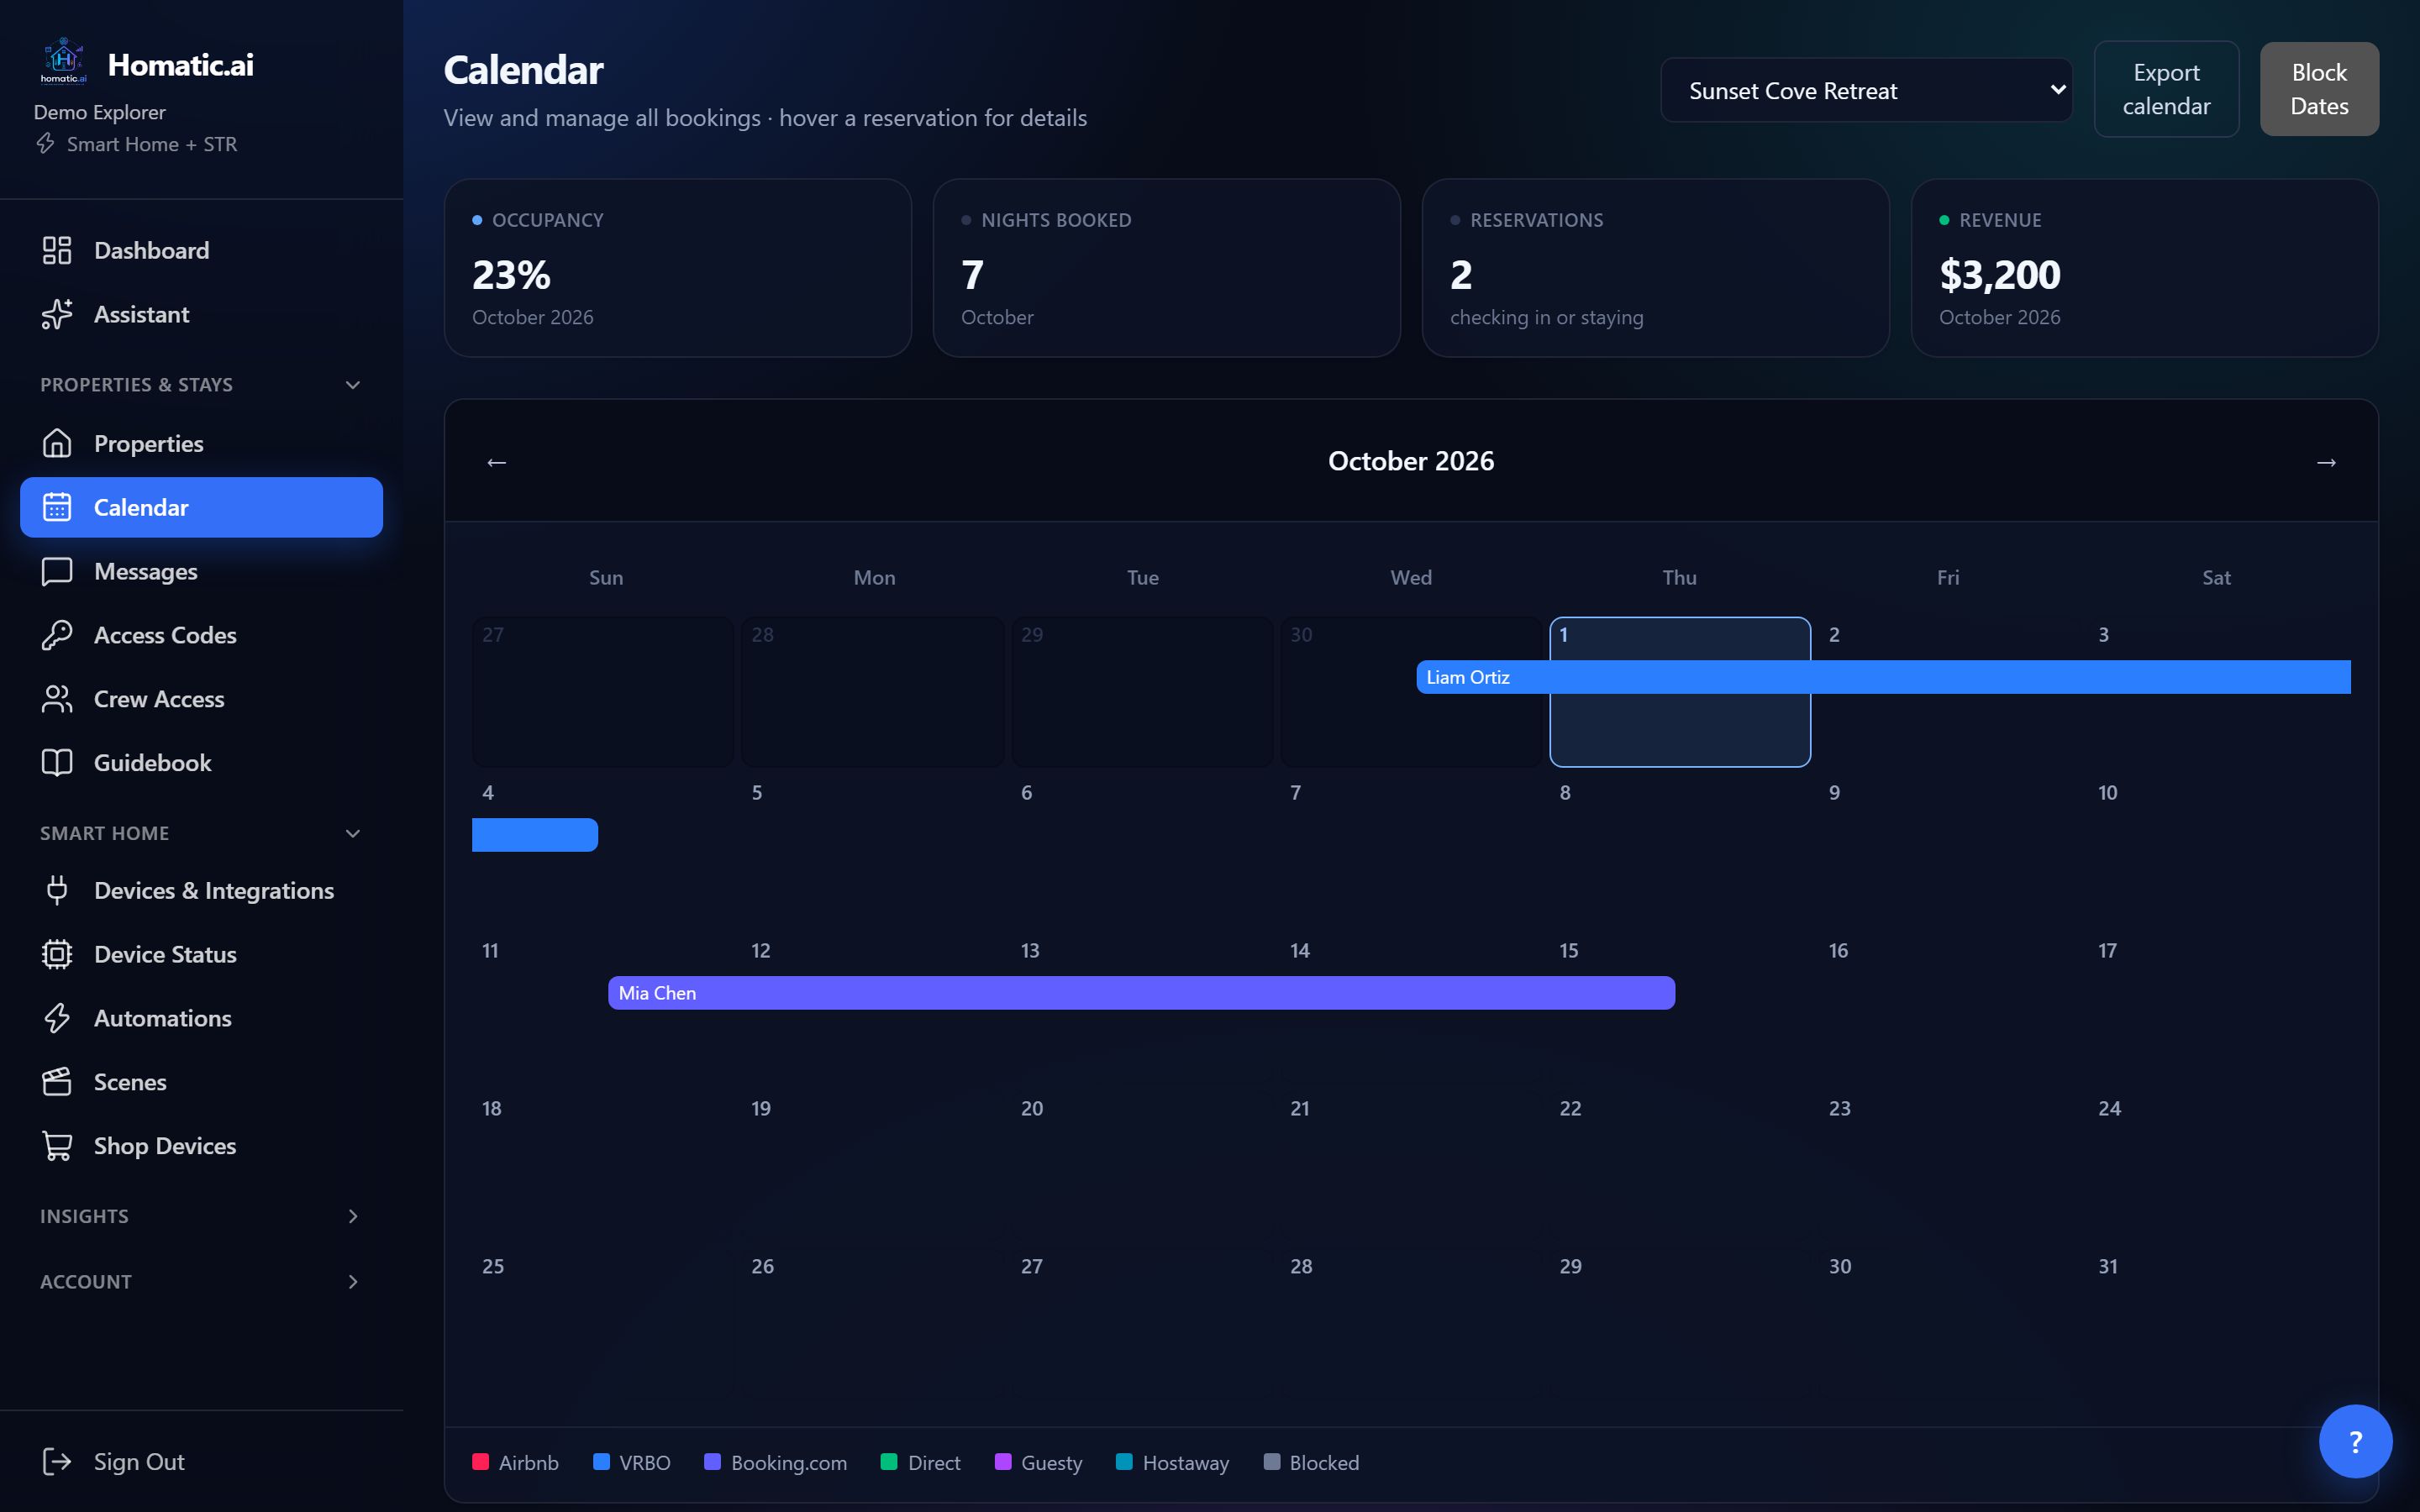Click Block Dates button
The image size is (2420, 1512).
coord(2319,89)
